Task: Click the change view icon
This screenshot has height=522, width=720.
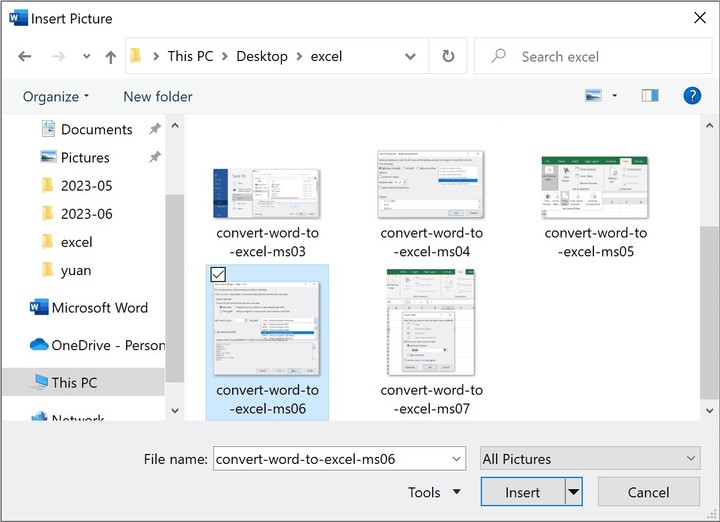Action: (x=594, y=96)
